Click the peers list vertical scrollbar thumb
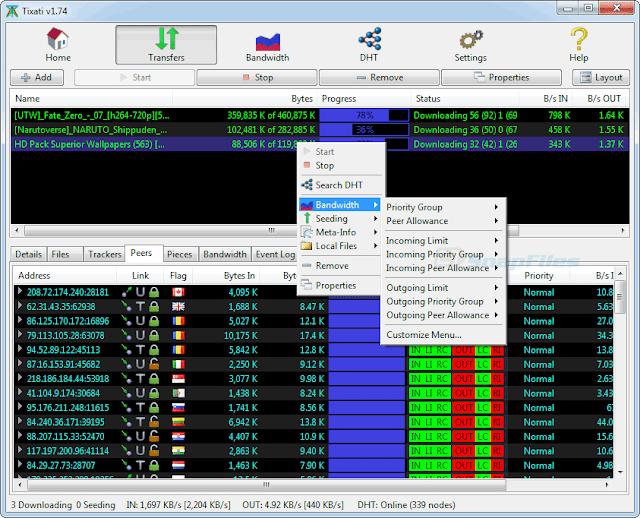The image size is (640, 518). pyautogui.click(x=620, y=297)
